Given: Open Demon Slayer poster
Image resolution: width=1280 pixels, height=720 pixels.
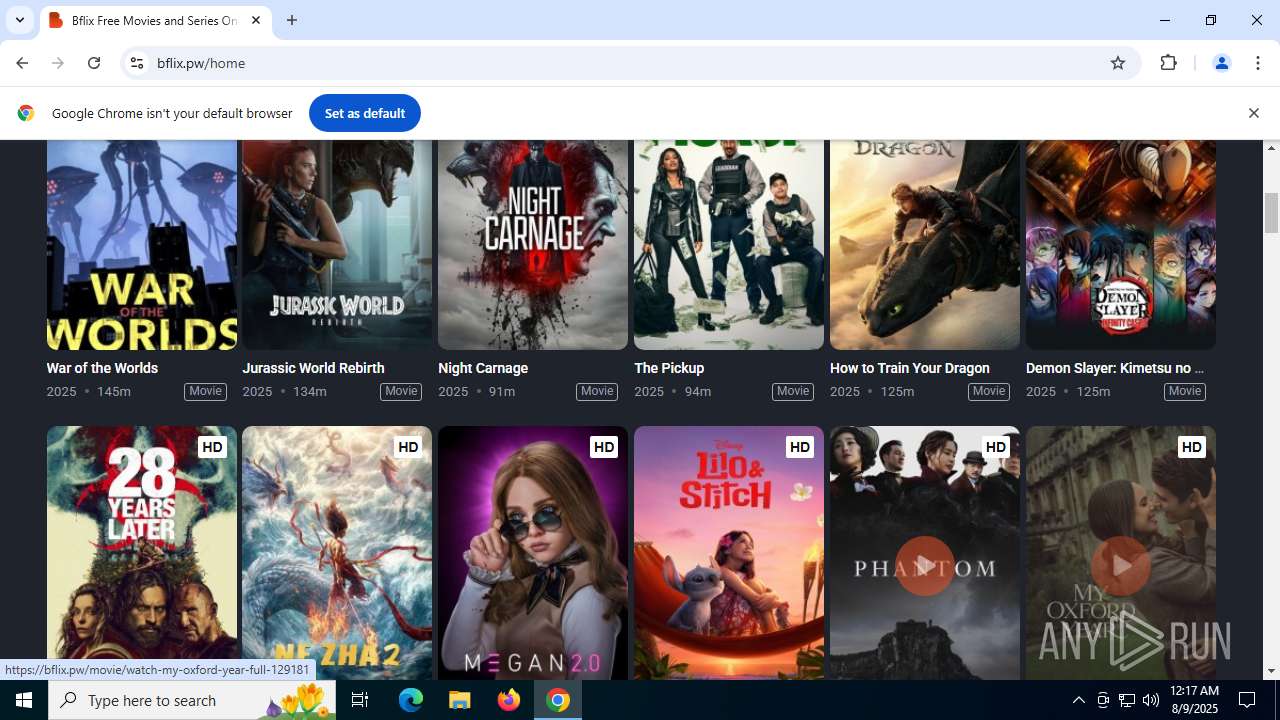Looking at the screenshot, I should pos(1121,245).
